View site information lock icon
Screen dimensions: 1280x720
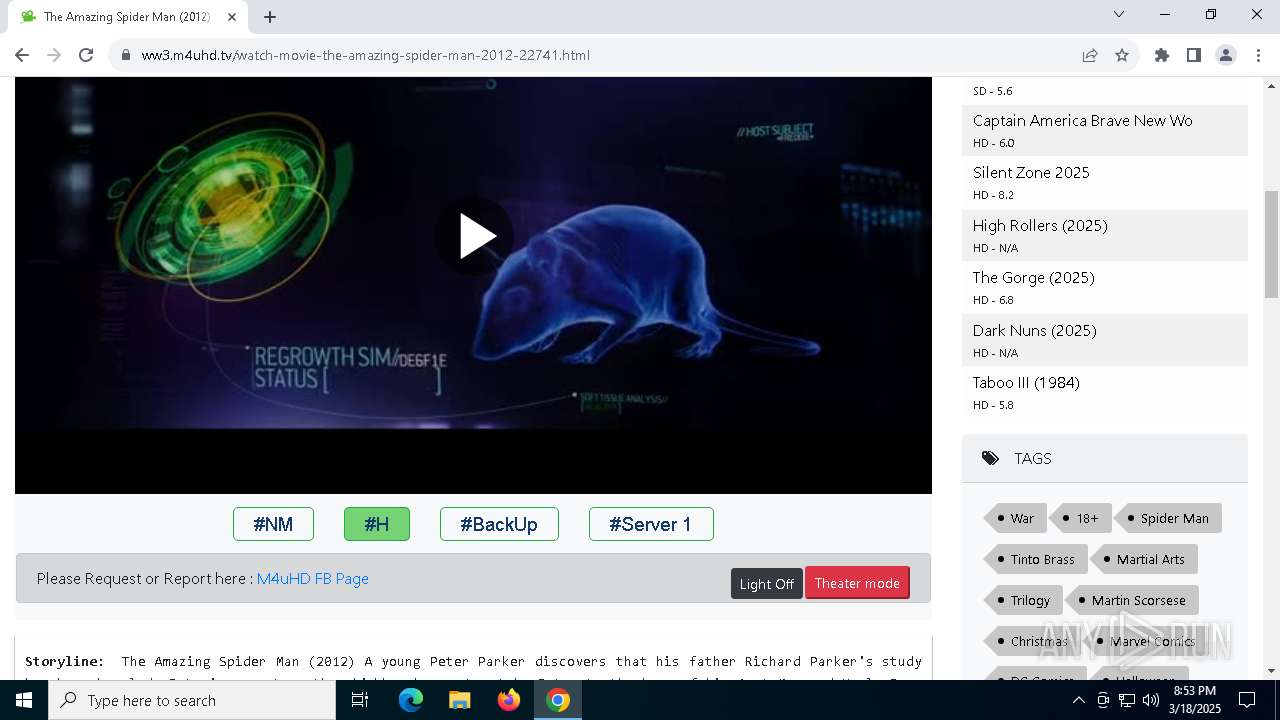click(125, 55)
